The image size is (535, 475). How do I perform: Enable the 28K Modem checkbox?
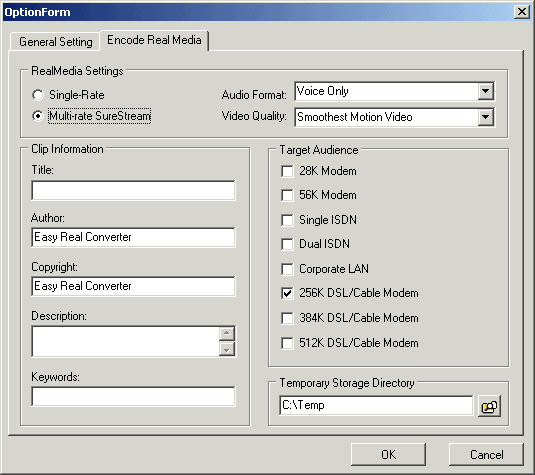pos(287,171)
